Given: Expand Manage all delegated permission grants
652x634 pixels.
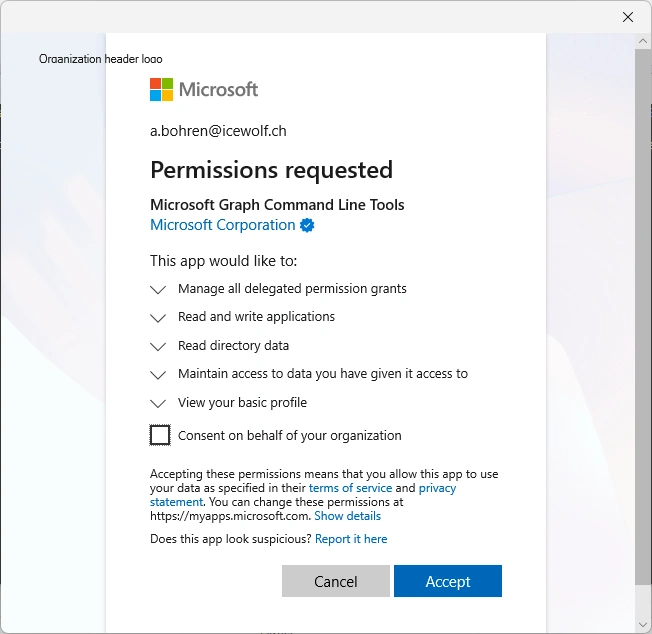Looking at the screenshot, I should point(158,289).
